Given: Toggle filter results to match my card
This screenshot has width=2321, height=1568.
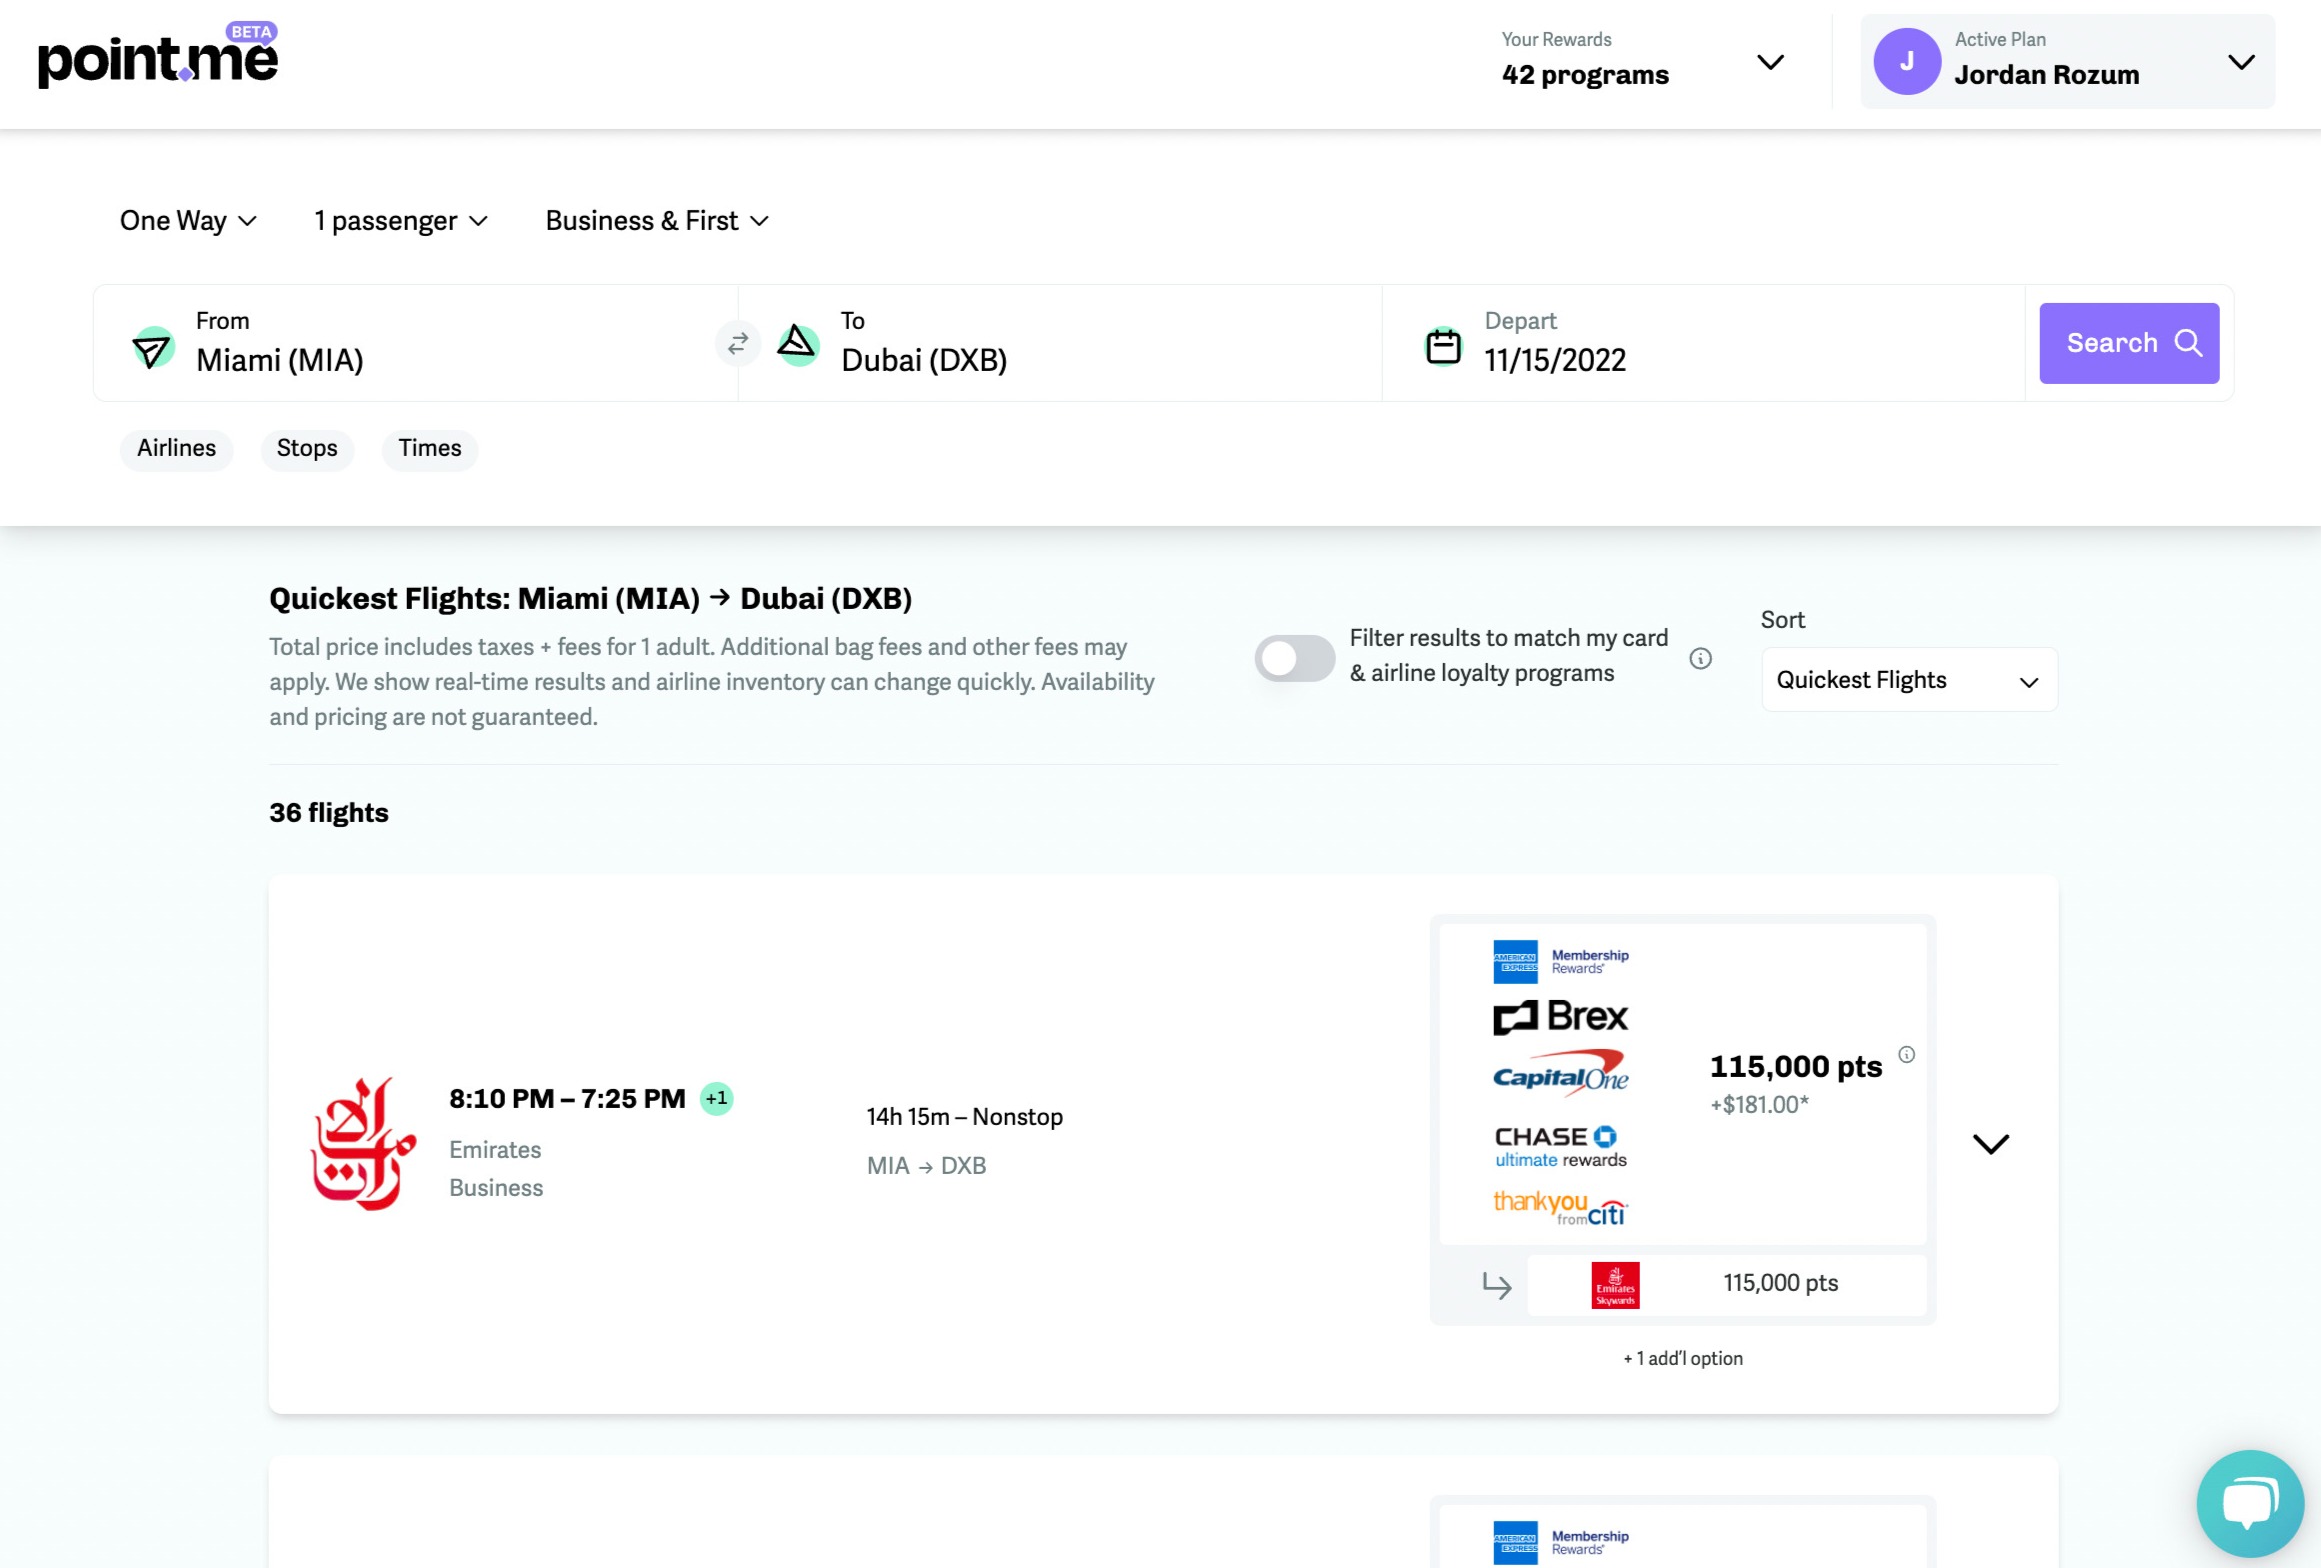Looking at the screenshot, I should pyautogui.click(x=1294, y=658).
